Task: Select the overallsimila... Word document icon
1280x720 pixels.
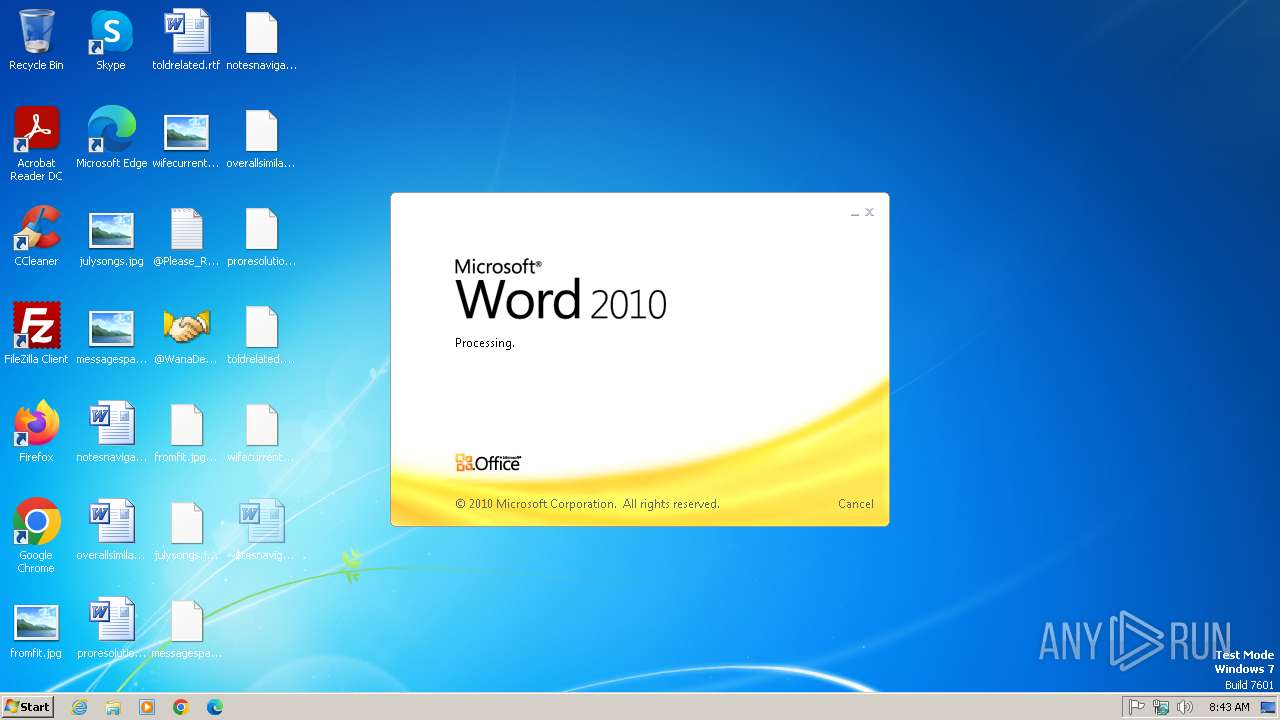Action: [111, 530]
